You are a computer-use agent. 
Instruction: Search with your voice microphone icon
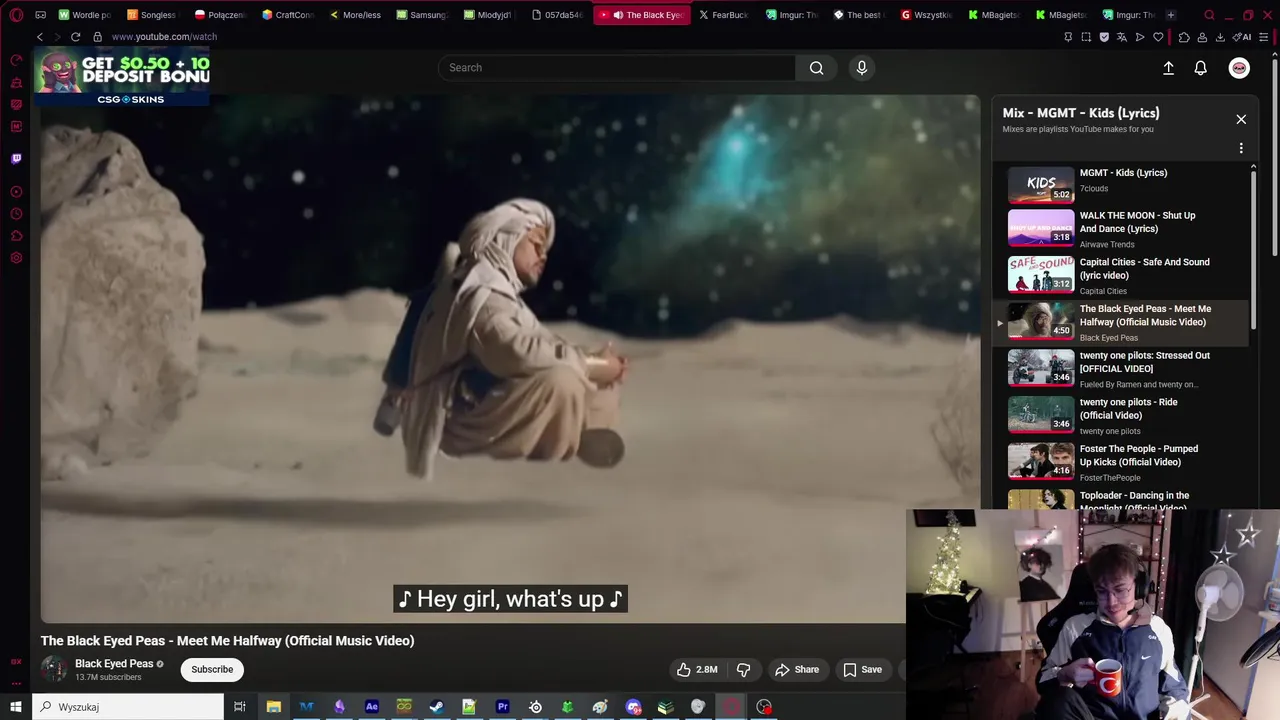[x=862, y=68]
